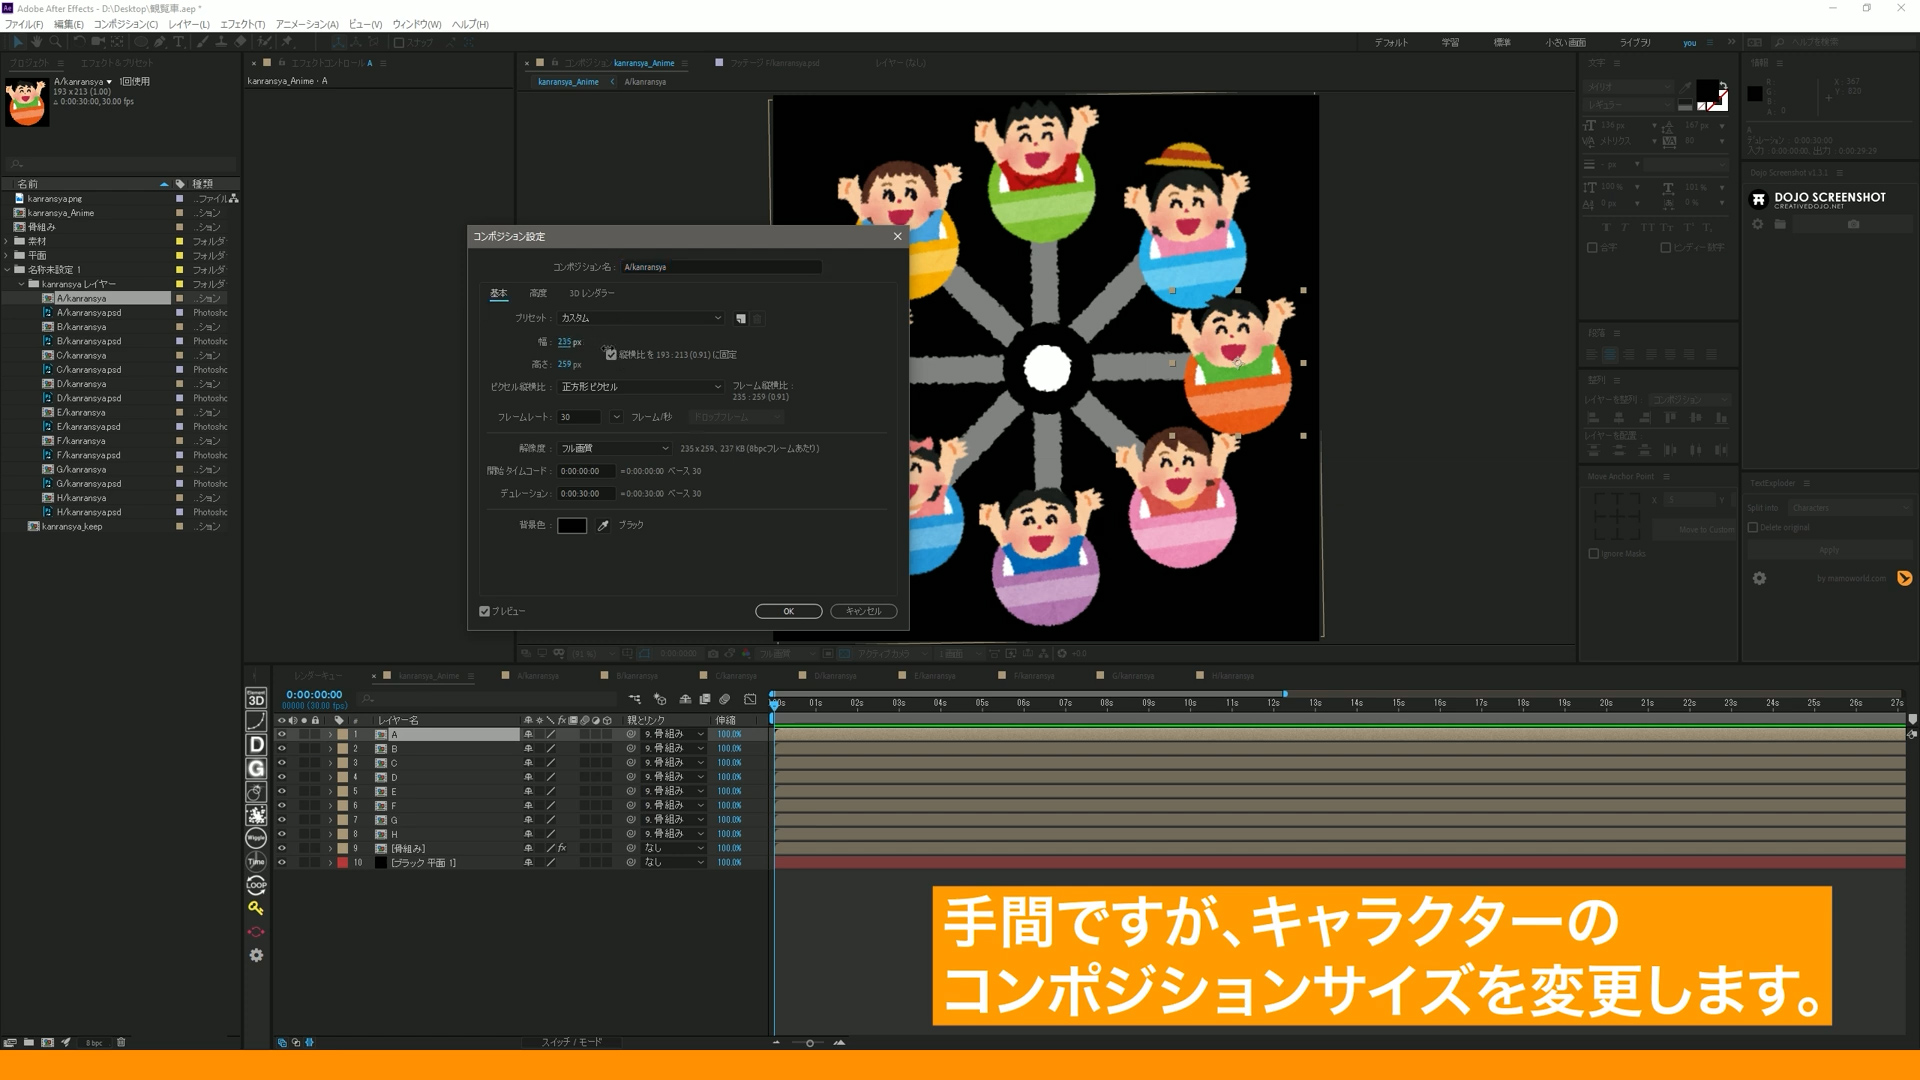Toggle the 縦横比を固定 checkbox
This screenshot has width=1920, height=1080.
[x=609, y=352]
